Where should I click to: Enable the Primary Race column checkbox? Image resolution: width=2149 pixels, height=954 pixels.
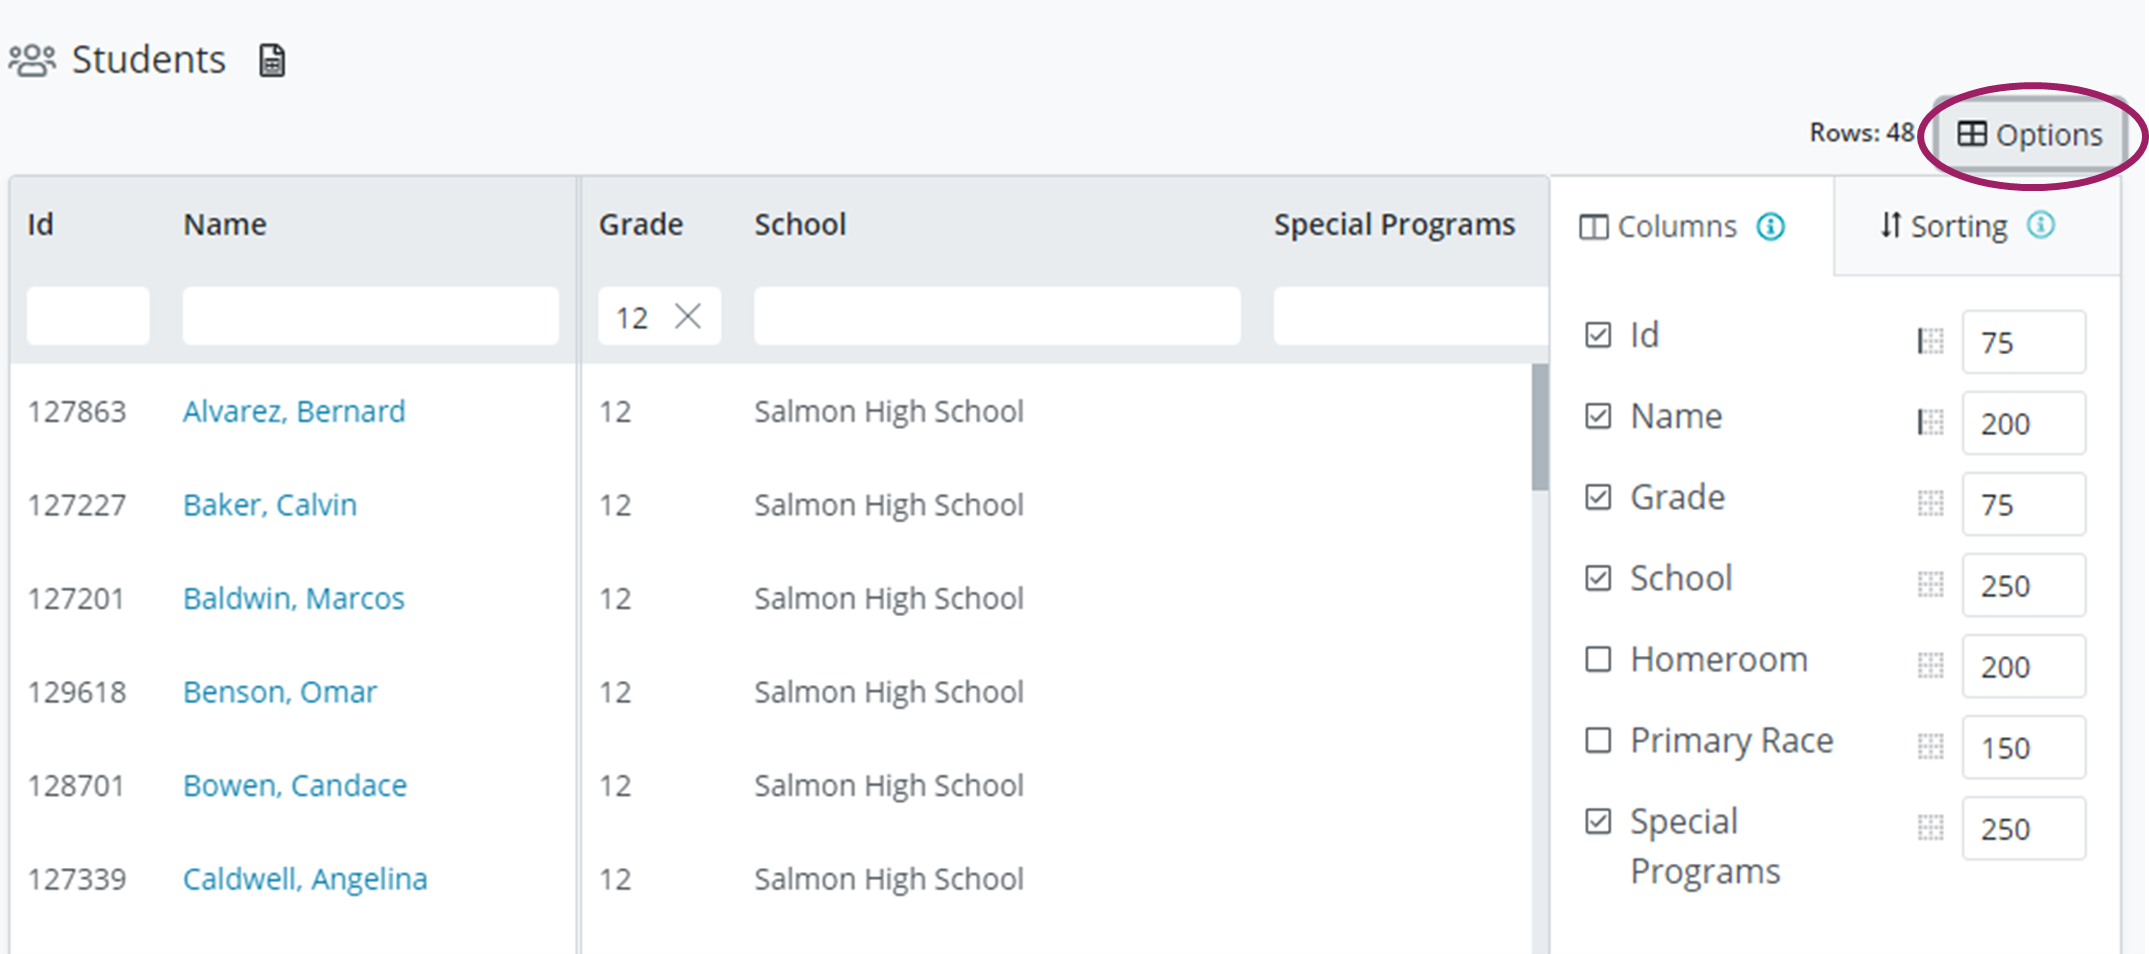click(x=1597, y=739)
